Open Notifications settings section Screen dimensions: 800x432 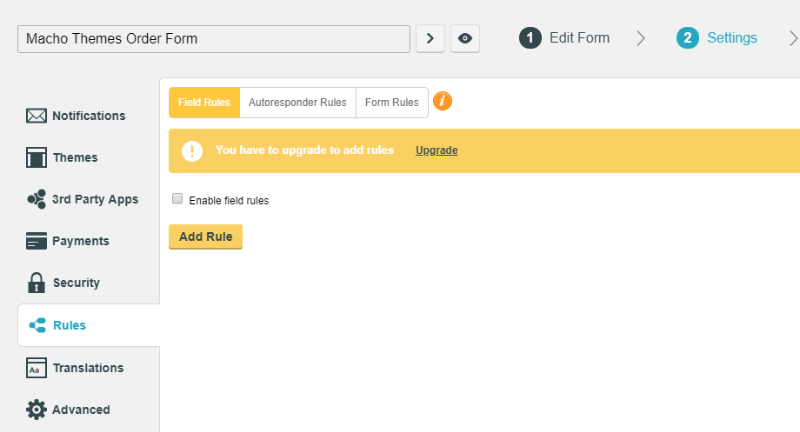(88, 116)
